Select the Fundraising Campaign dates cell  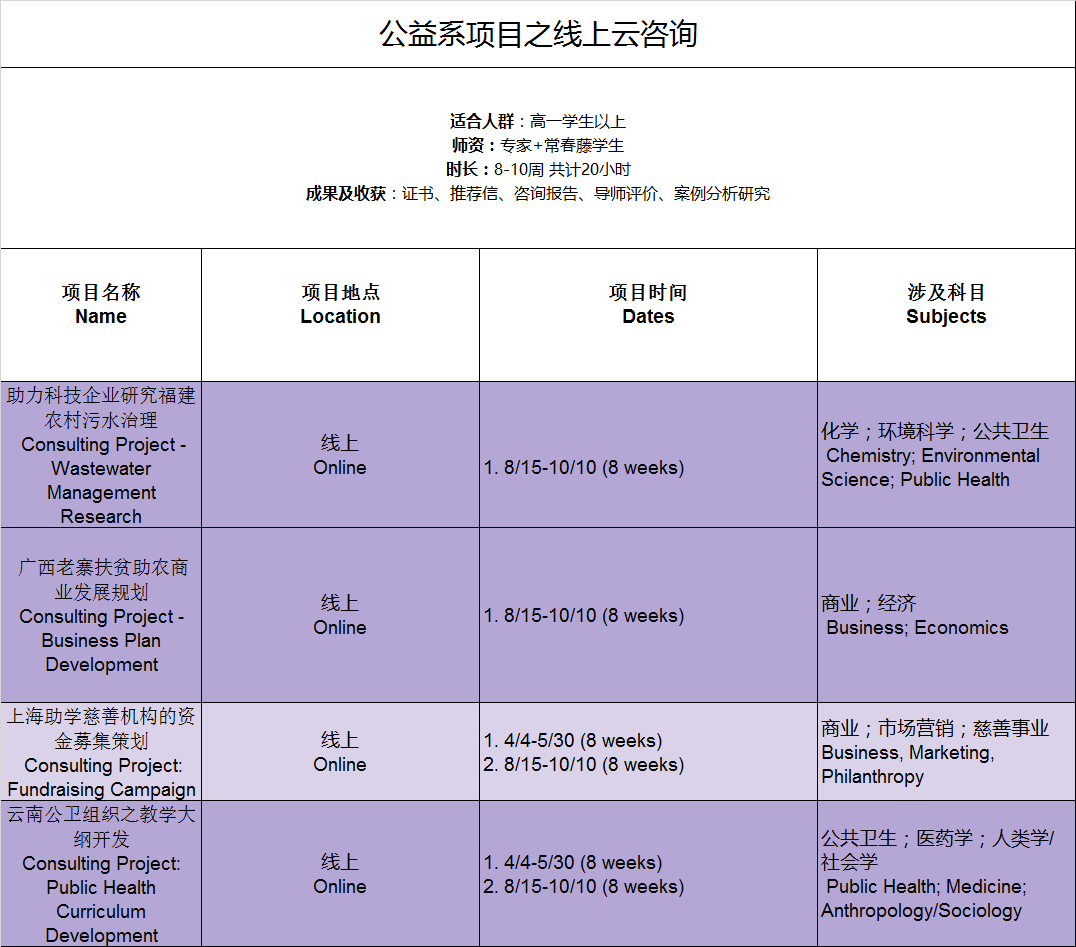click(x=648, y=753)
